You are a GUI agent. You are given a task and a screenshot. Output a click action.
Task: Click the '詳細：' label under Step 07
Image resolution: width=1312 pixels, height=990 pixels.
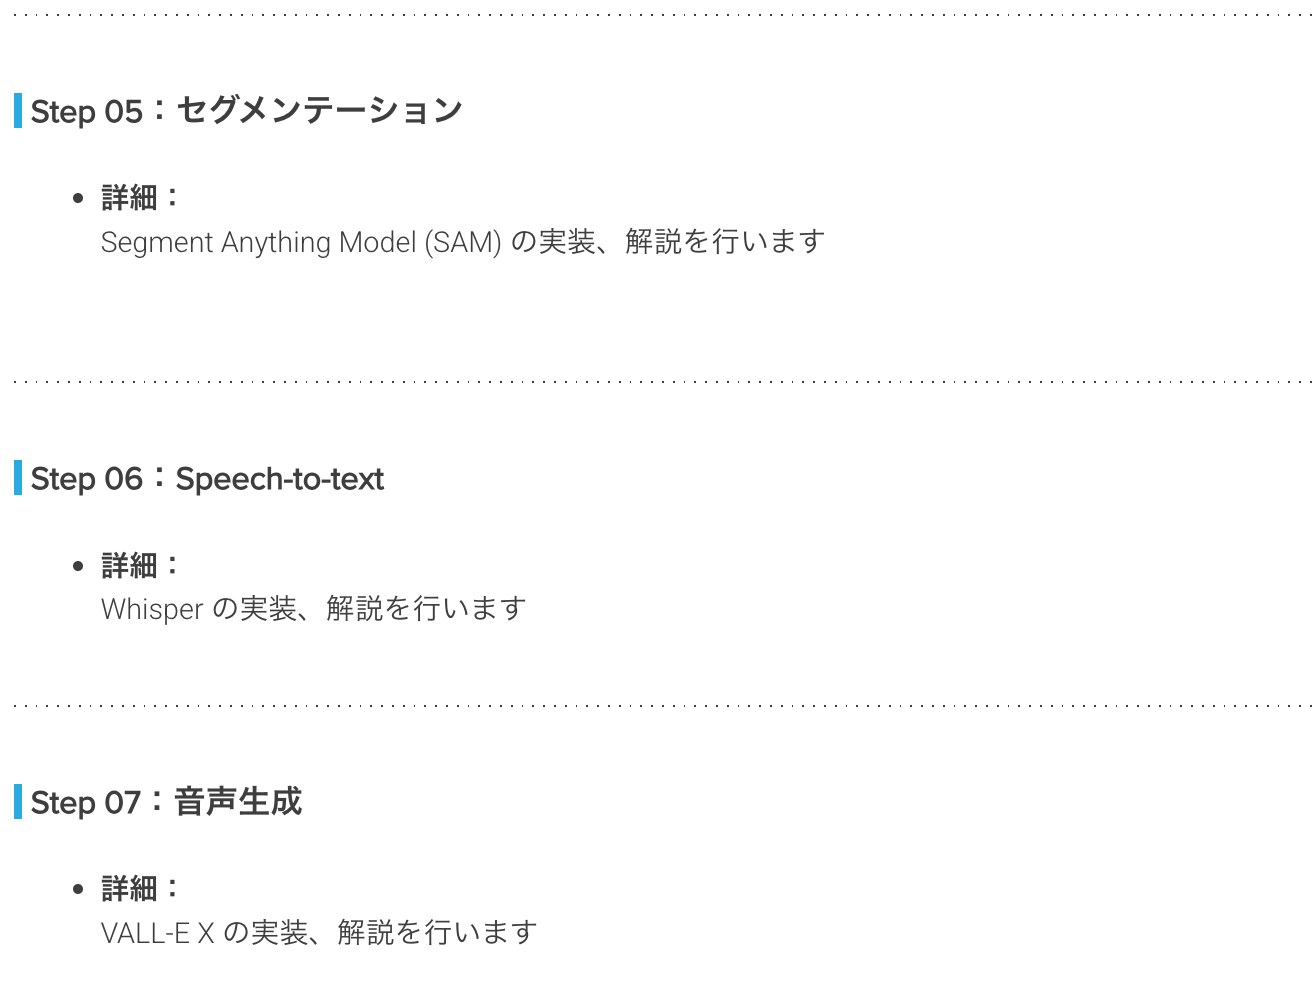tap(140, 888)
